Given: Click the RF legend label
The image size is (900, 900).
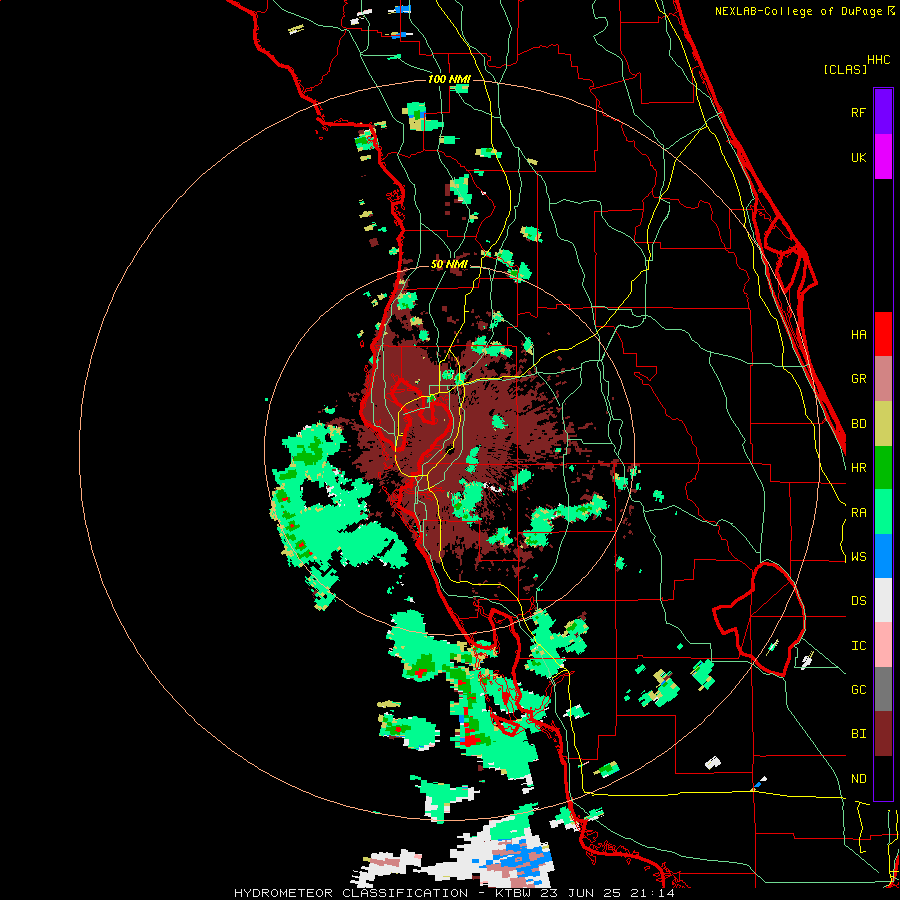Looking at the screenshot, I should [858, 112].
